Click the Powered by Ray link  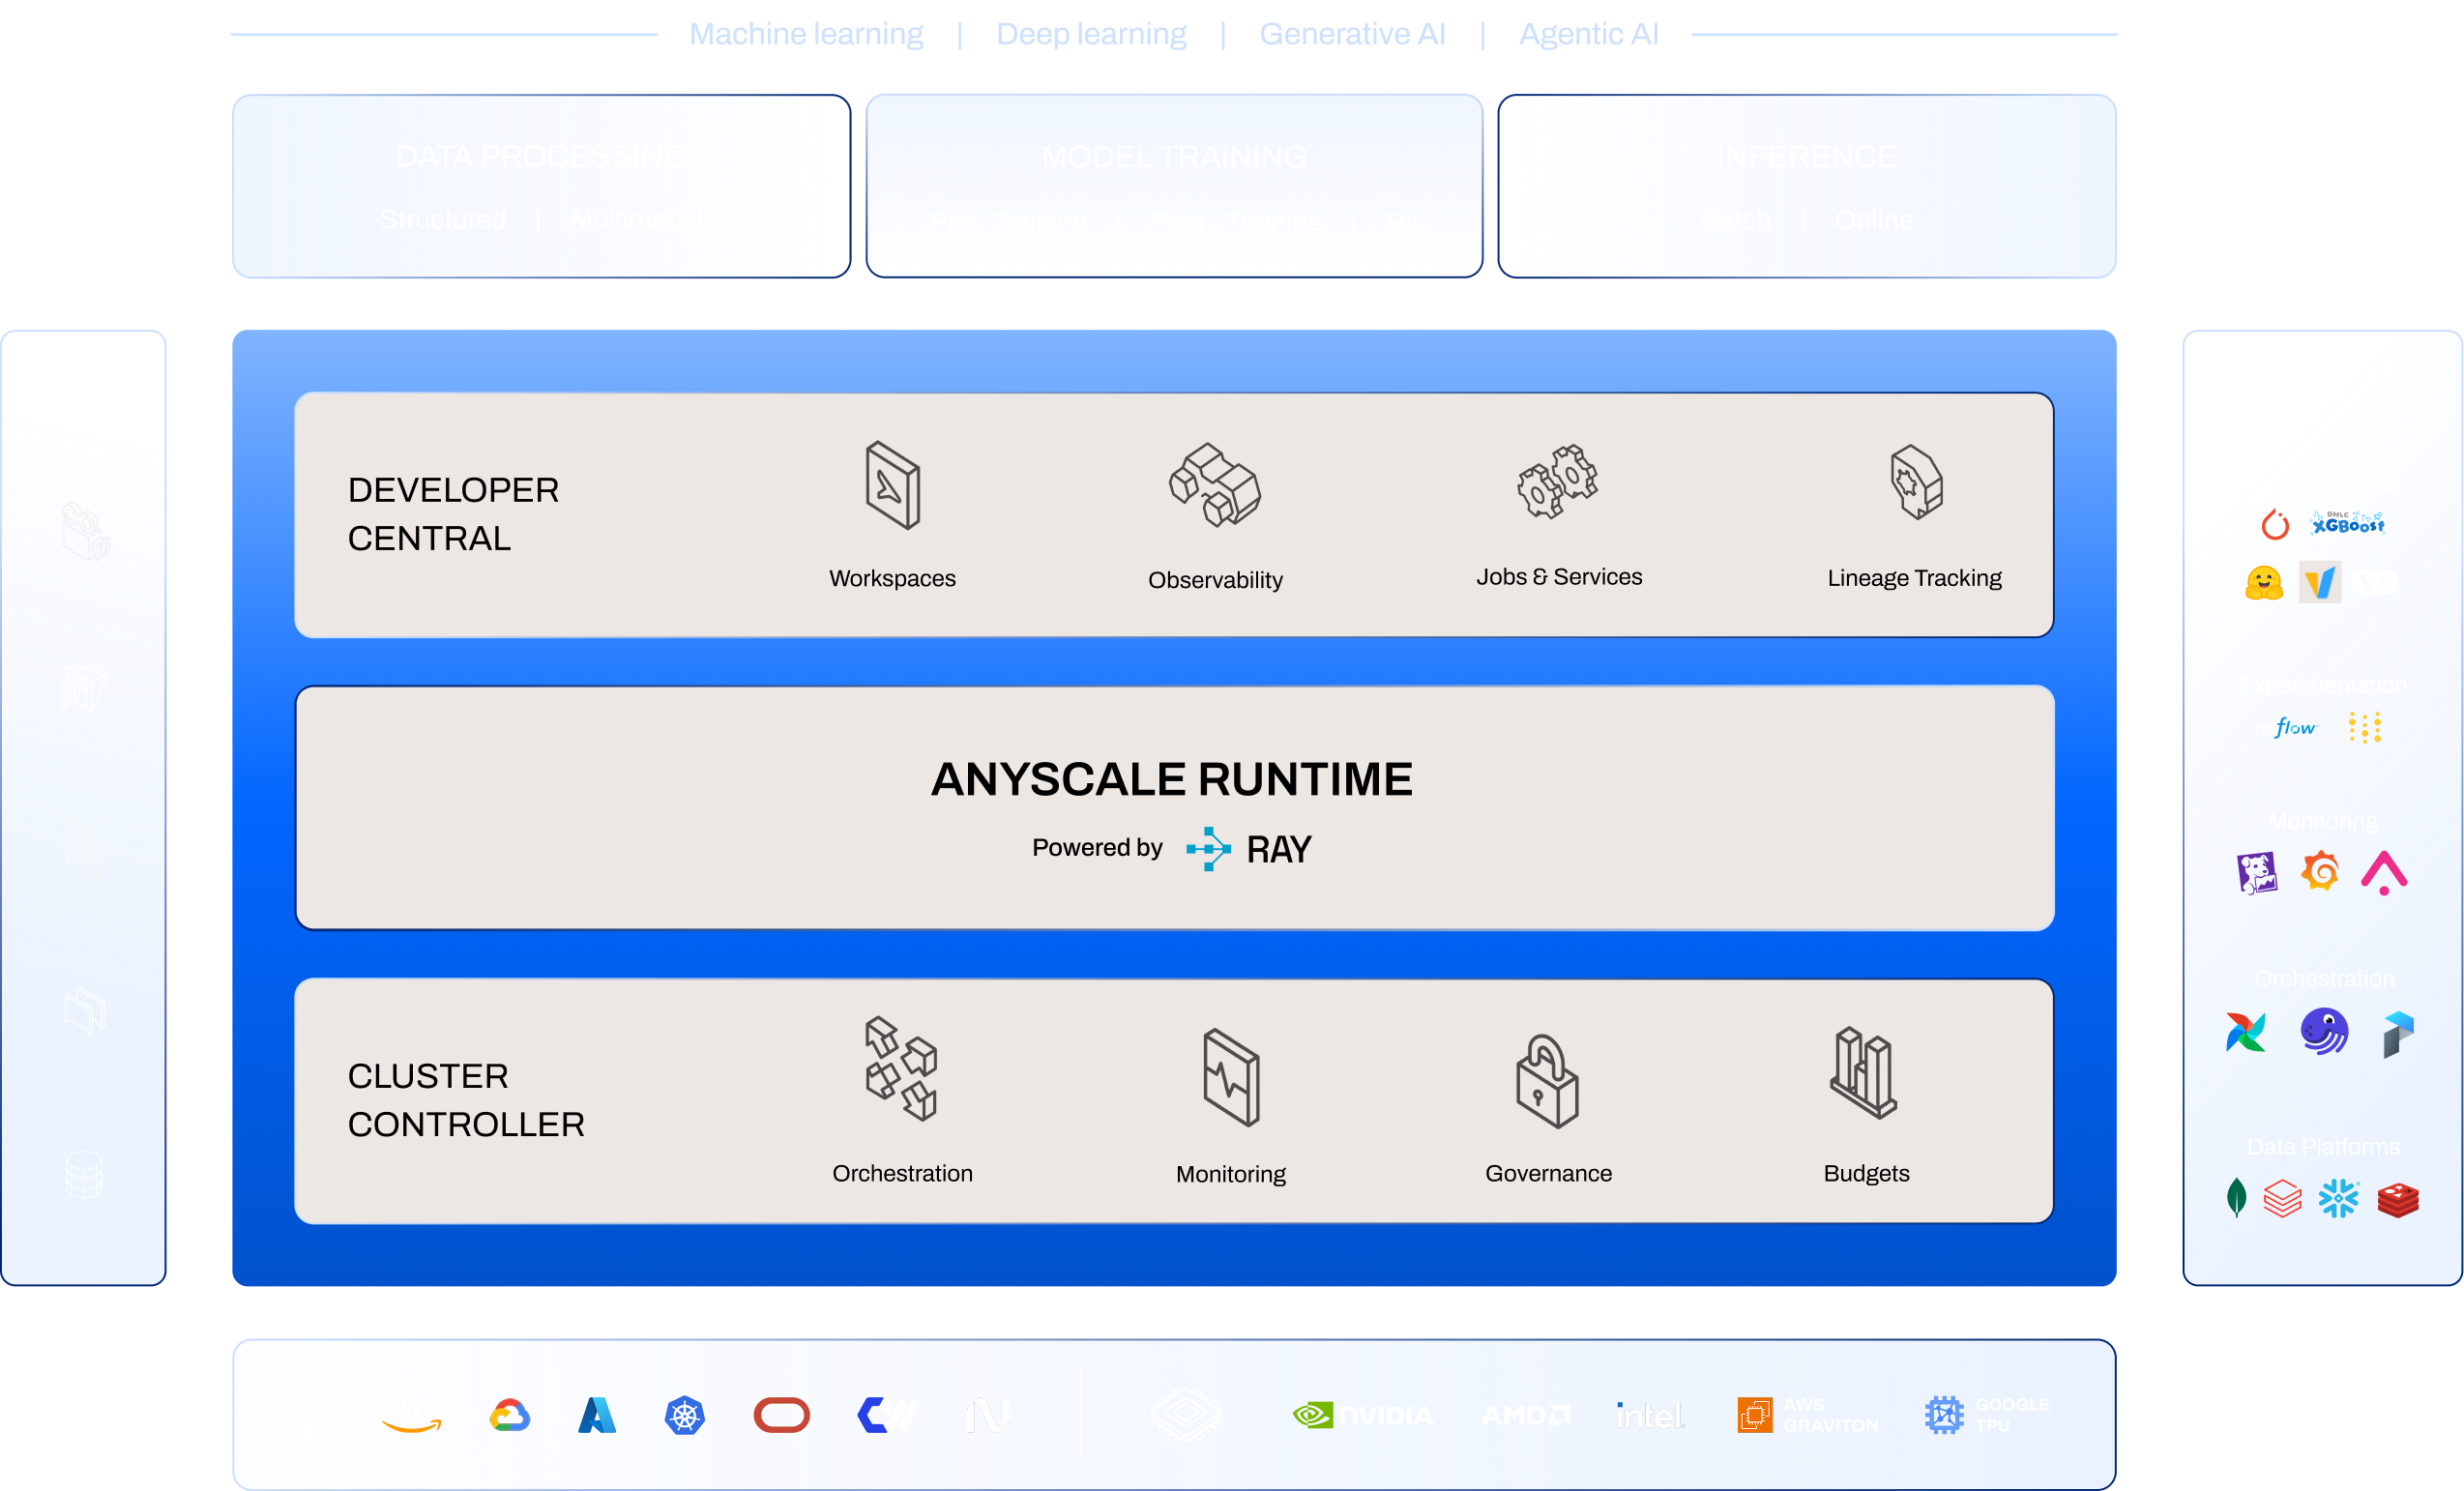pos(1171,847)
